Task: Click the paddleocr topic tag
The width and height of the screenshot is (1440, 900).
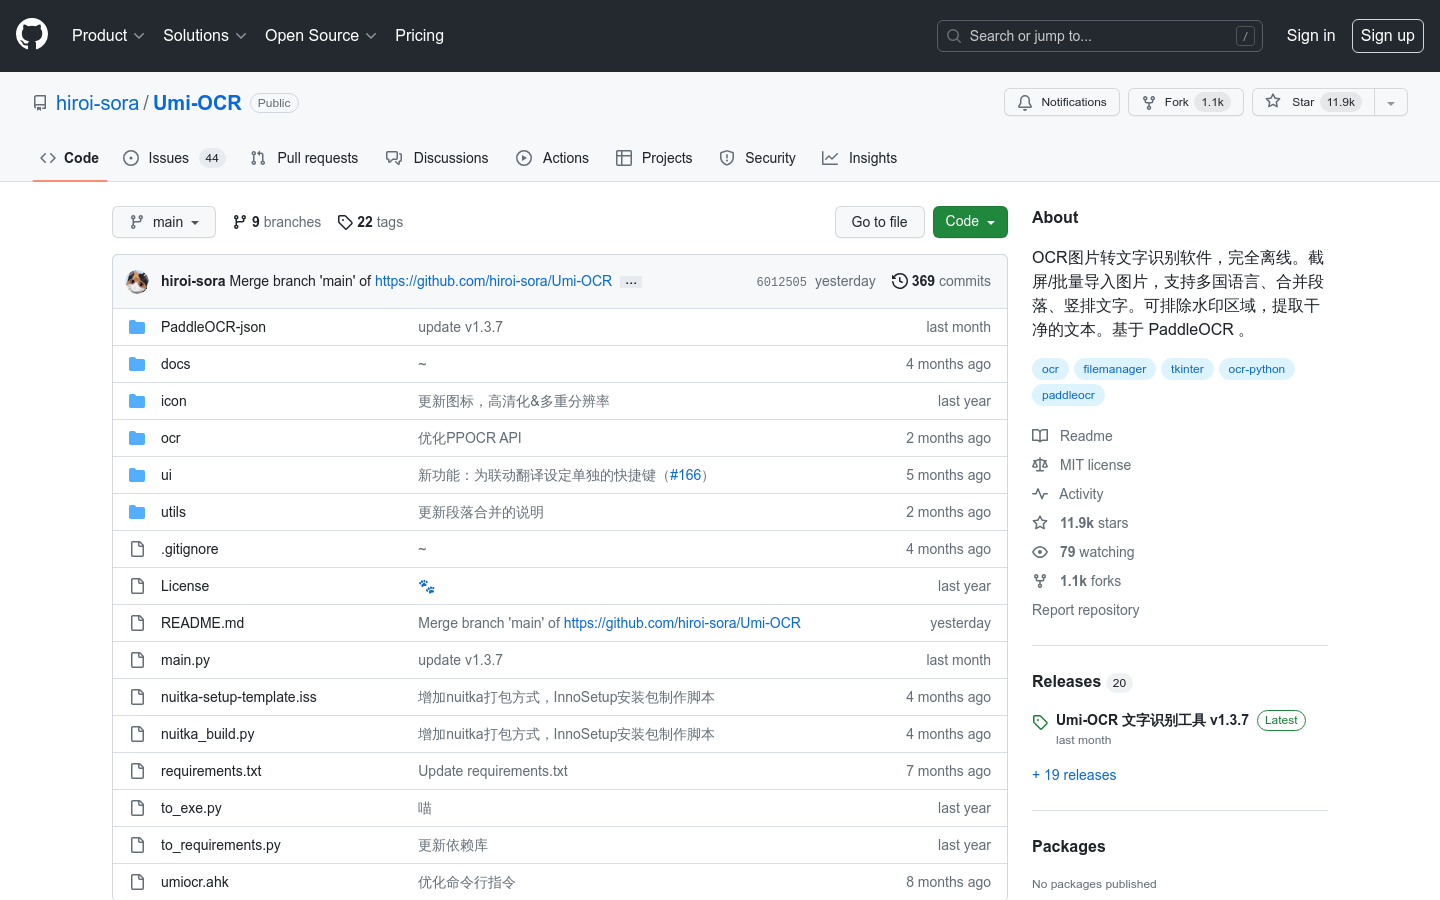Action: tap(1068, 395)
